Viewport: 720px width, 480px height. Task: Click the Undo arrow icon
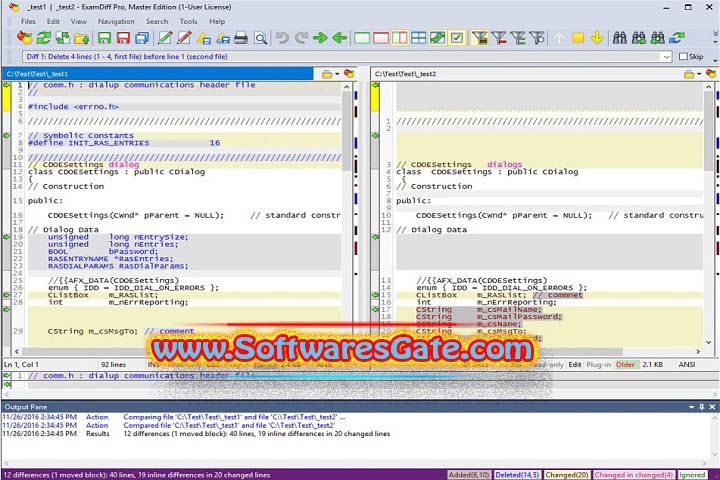282,38
